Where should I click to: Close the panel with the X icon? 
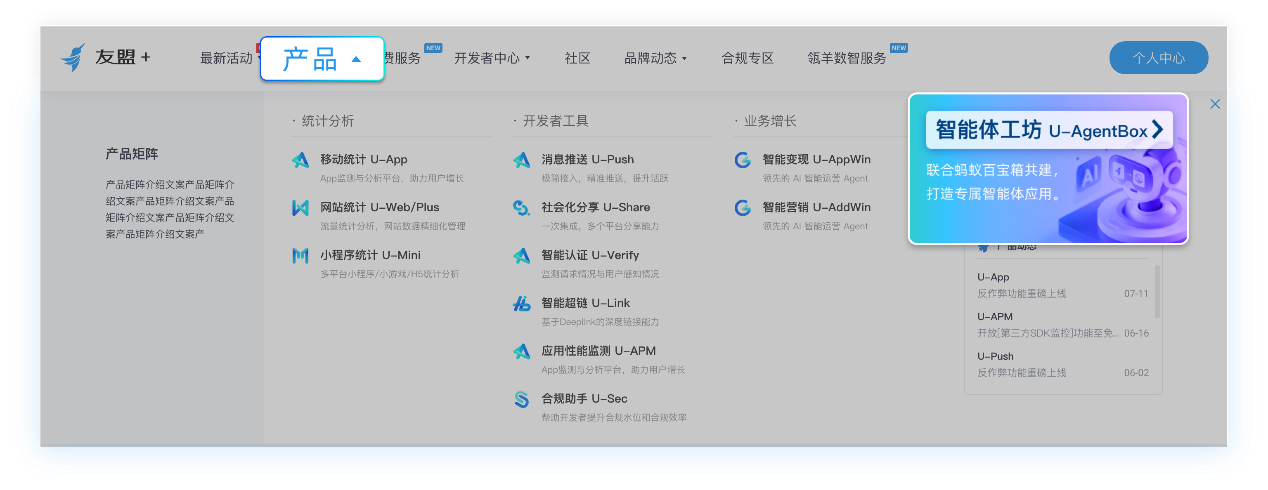[1215, 104]
